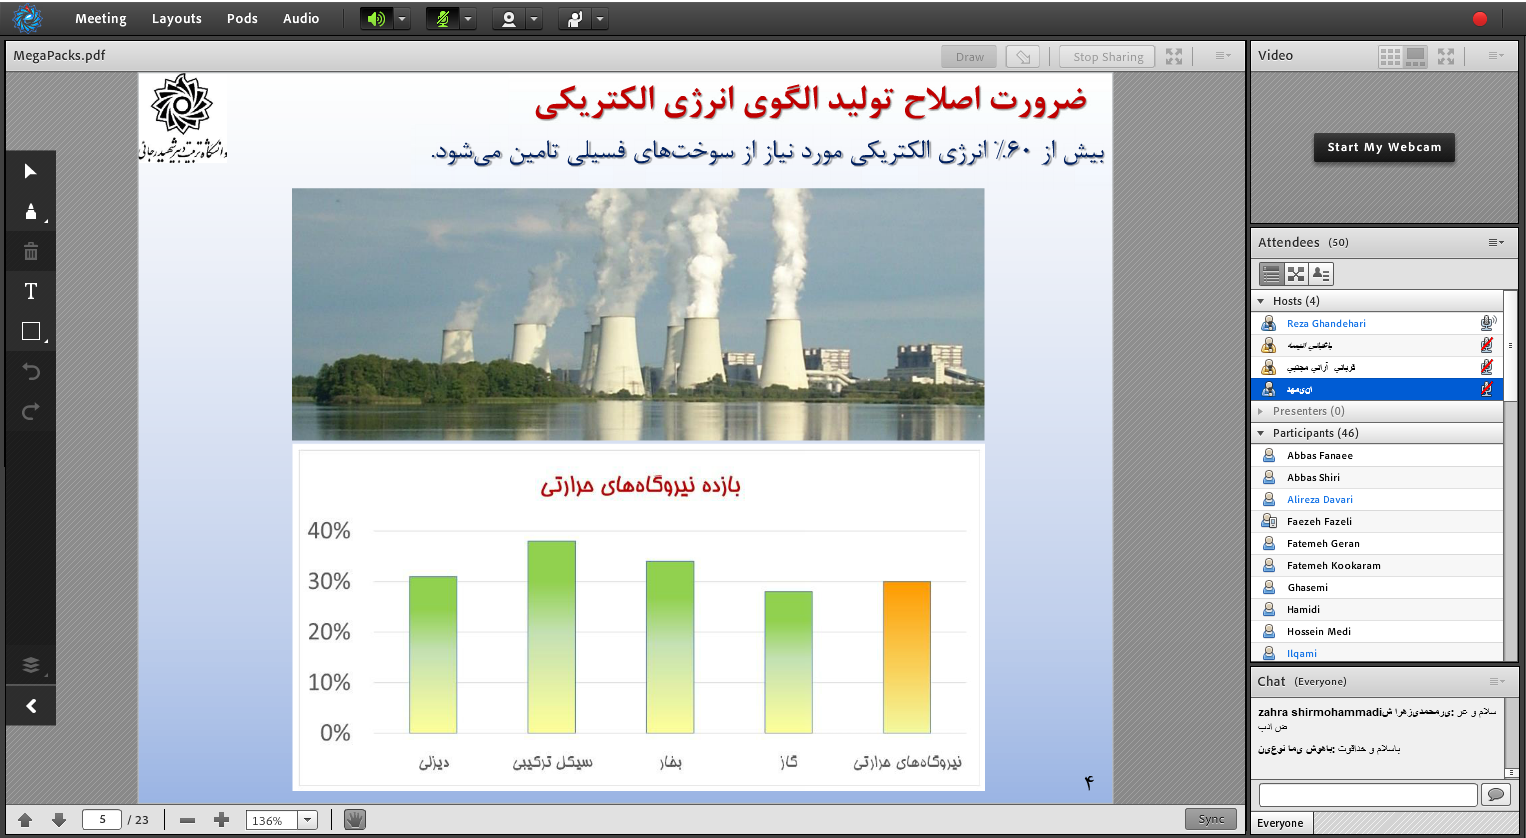Activate the hand pan tool

(354, 820)
